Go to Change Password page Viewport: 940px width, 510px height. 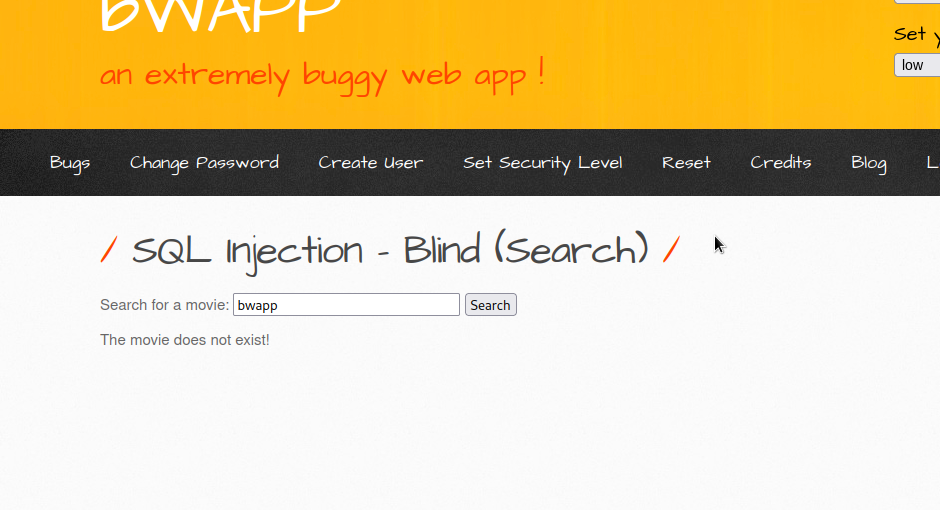pyautogui.click(x=204, y=163)
